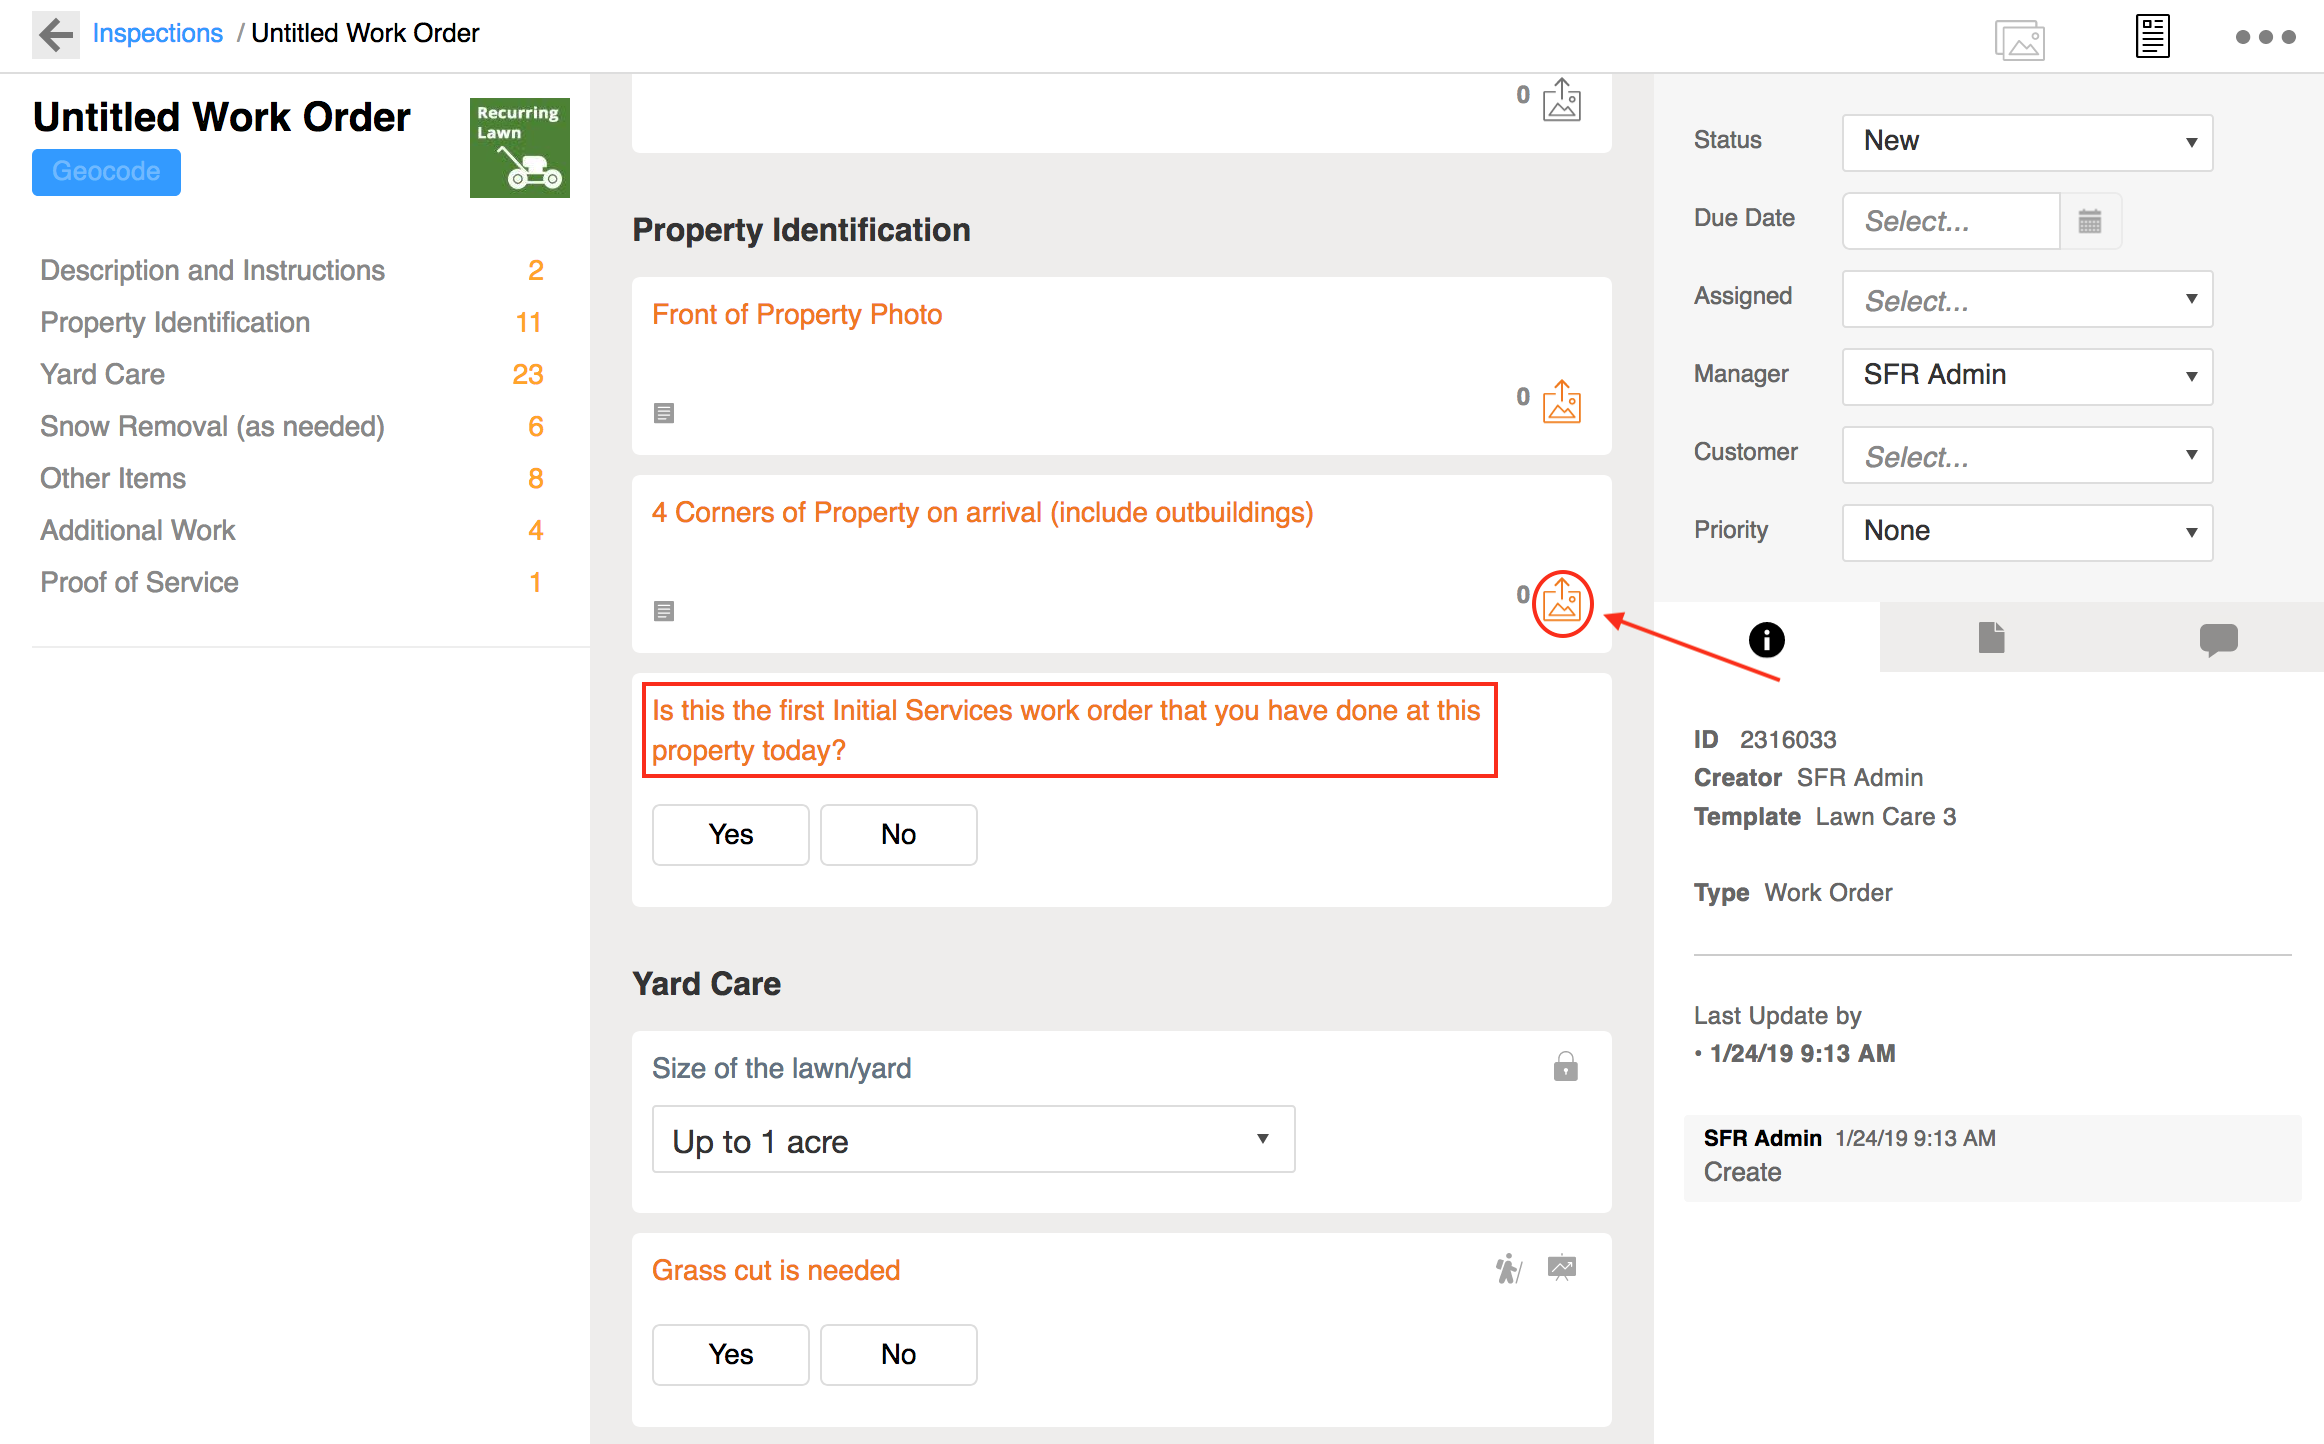2324x1444 pixels.
Task: Click the Recurring Lawn template thumbnail
Action: 519,148
